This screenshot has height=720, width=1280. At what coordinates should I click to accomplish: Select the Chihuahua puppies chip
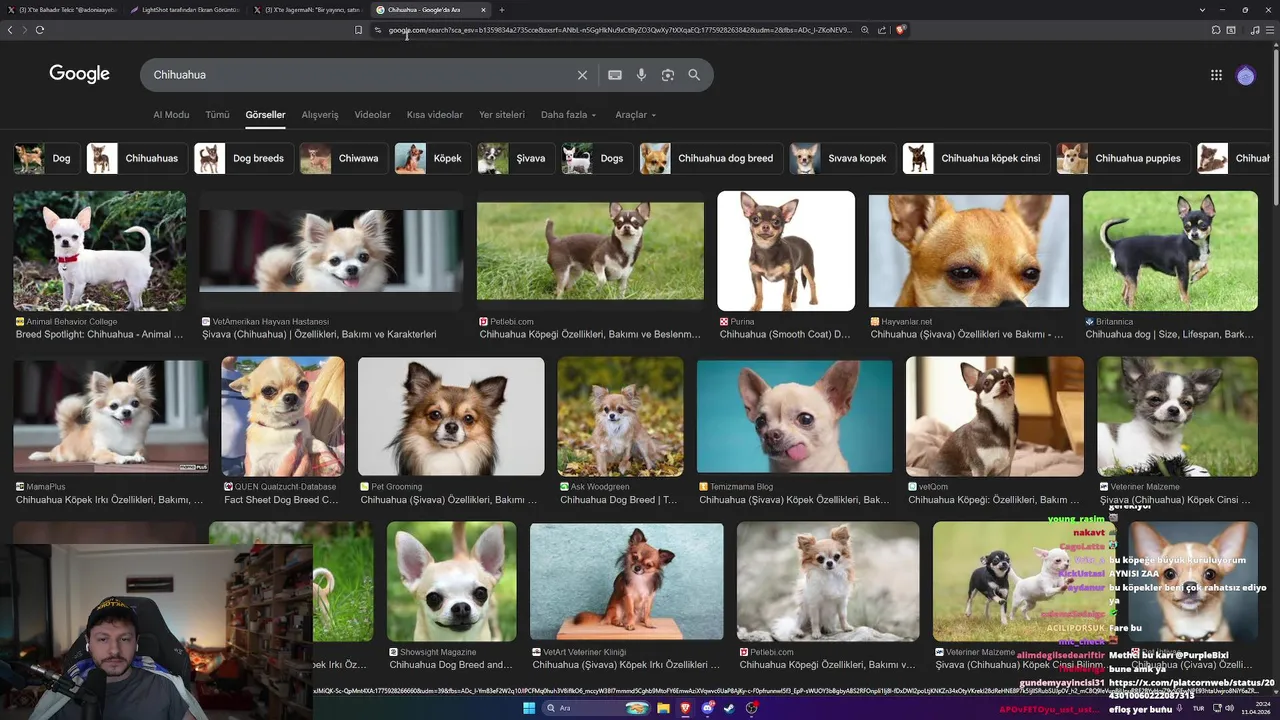coord(1123,158)
